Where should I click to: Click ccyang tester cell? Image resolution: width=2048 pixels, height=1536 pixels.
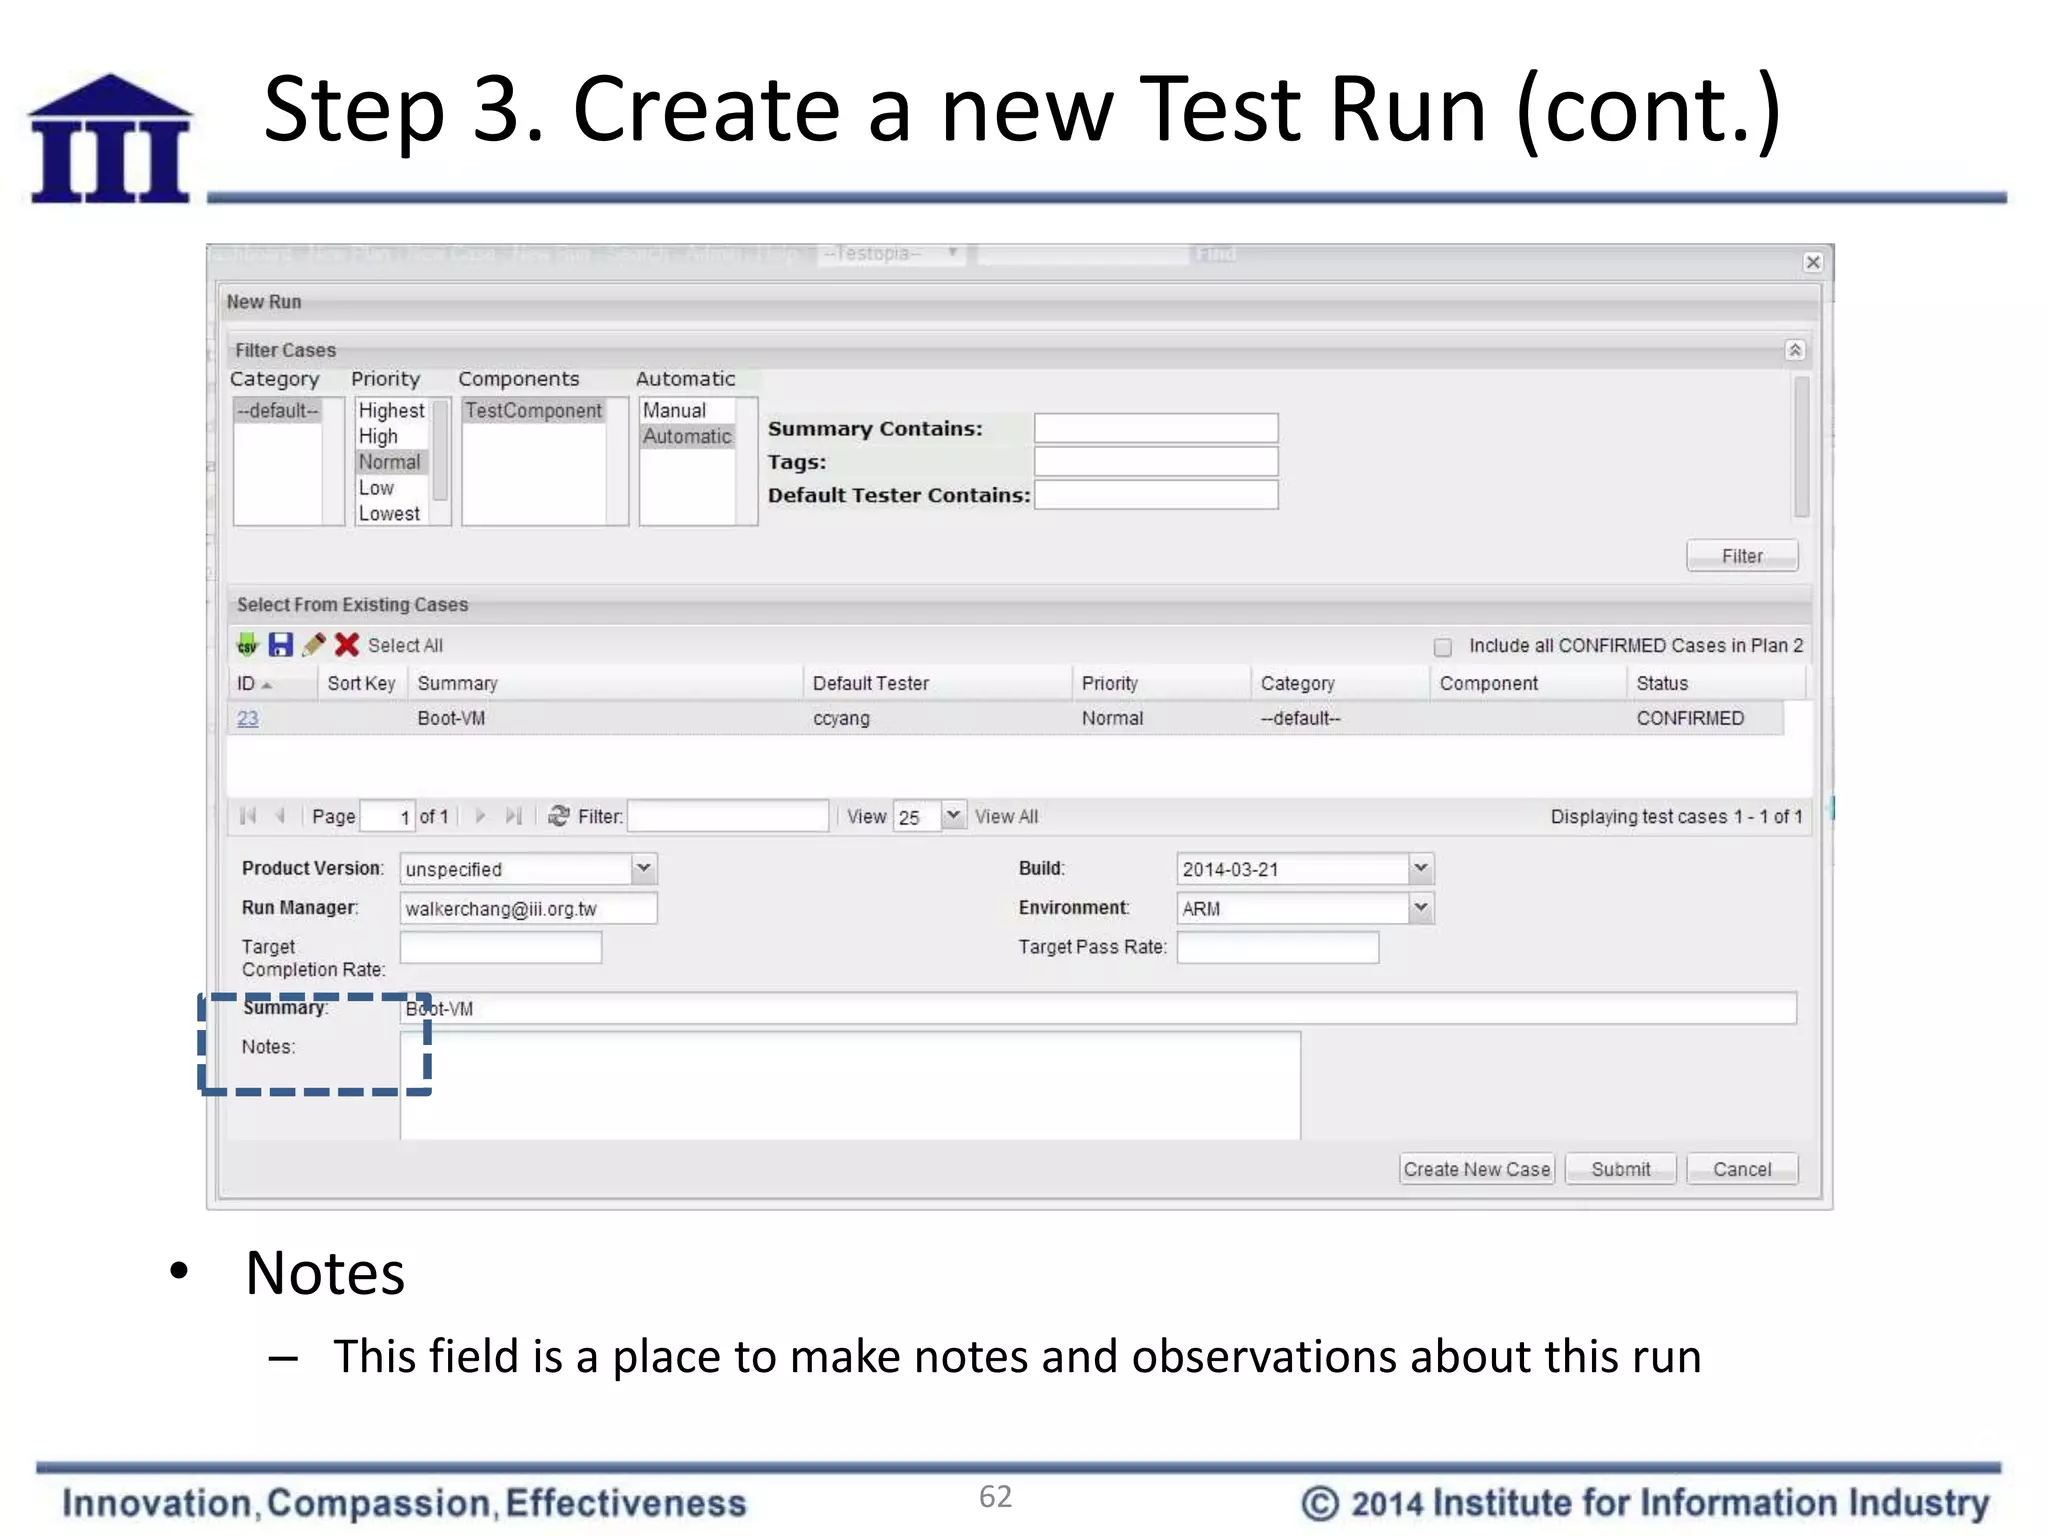tap(841, 718)
